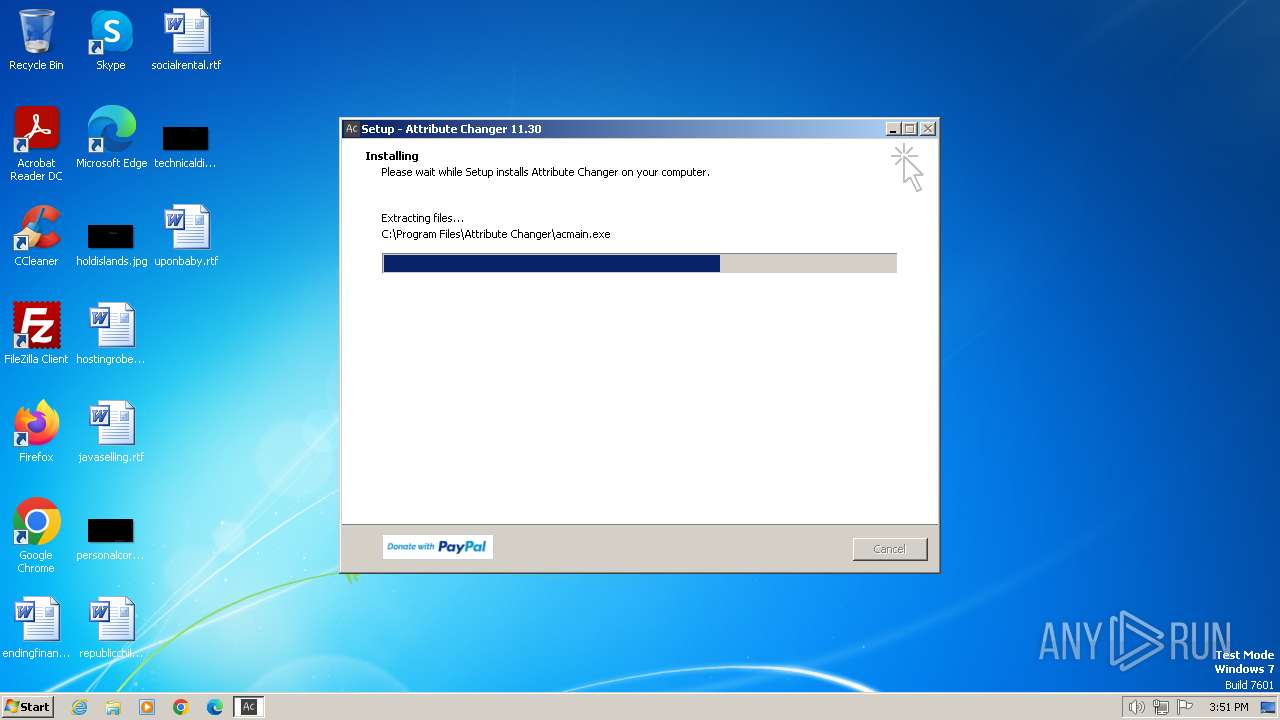Screen dimensions: 1280x720
Task: Close the Setup window
Action: (x=927, y=129)
